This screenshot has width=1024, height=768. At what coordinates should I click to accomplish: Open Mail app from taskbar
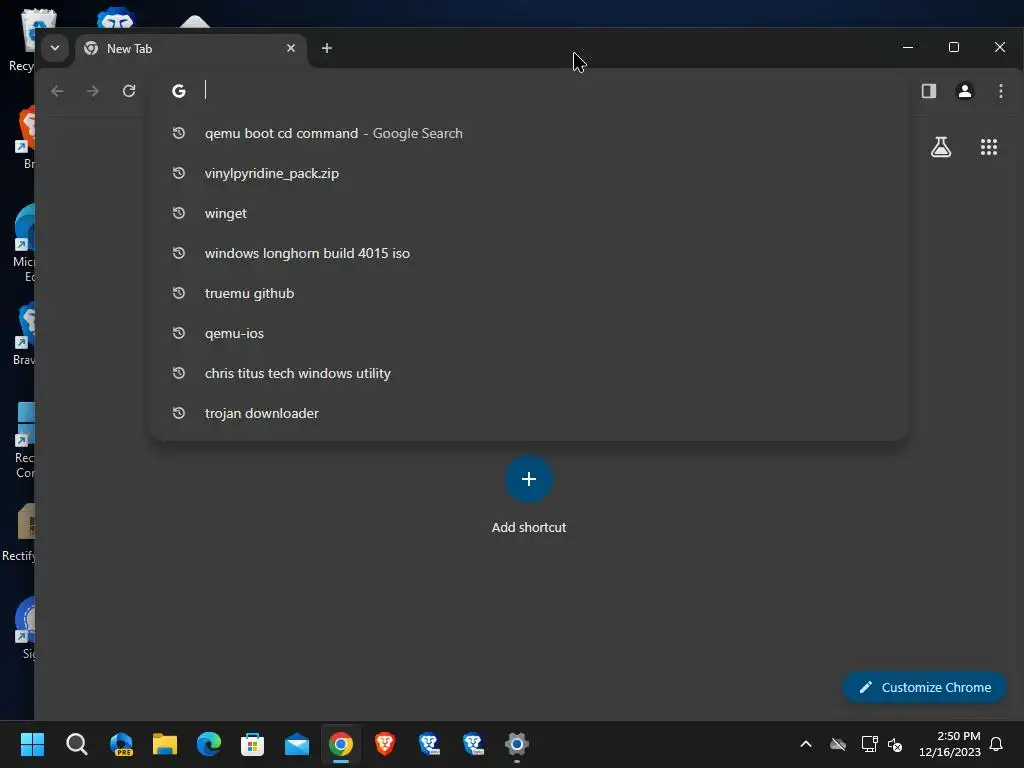pyautogui.click(x=296, y=744)
